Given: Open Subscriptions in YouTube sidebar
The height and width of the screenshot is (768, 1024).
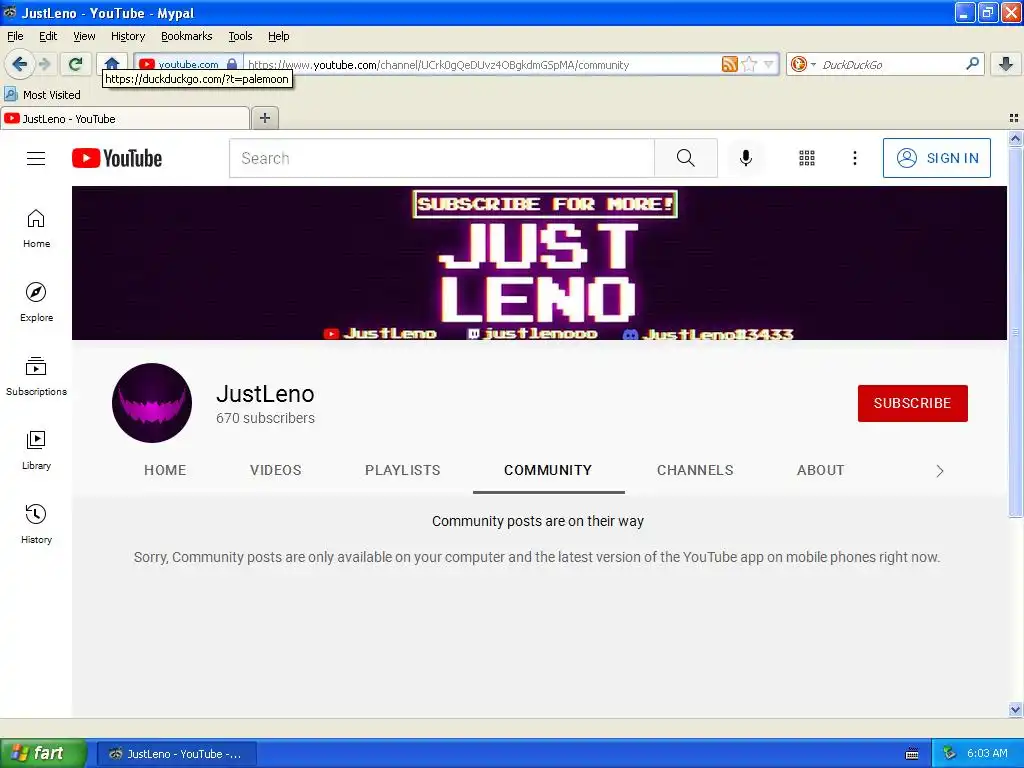Looking at the screenshot, I should tap(36, 376).
